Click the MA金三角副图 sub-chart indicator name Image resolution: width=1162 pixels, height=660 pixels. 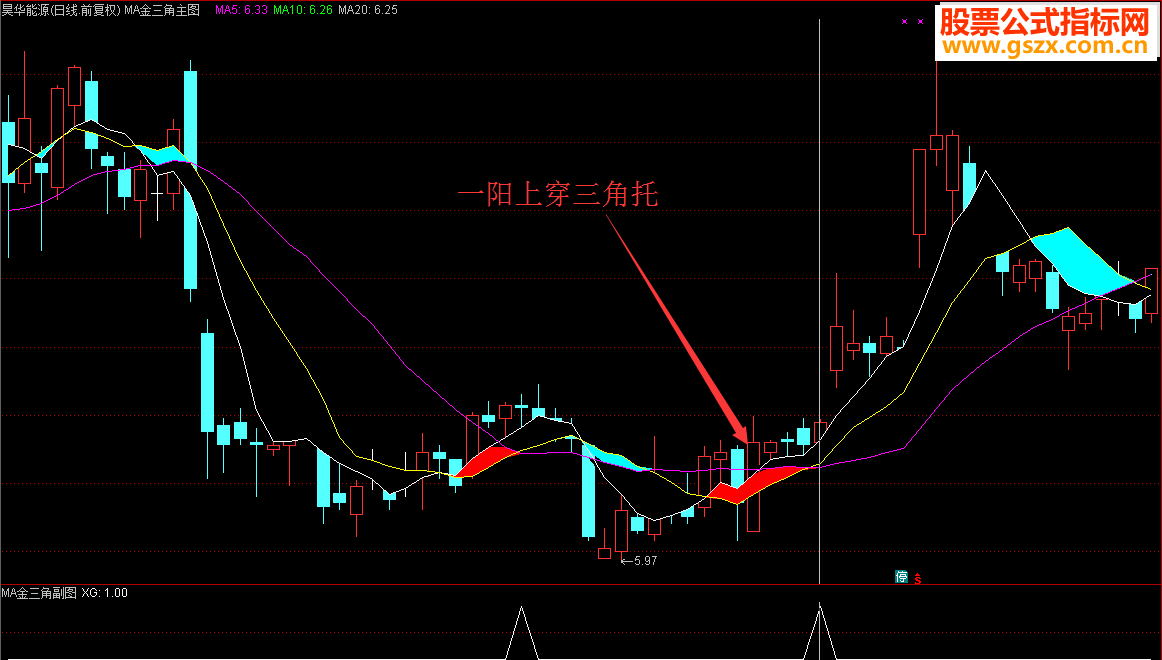(x=39, y=593)
